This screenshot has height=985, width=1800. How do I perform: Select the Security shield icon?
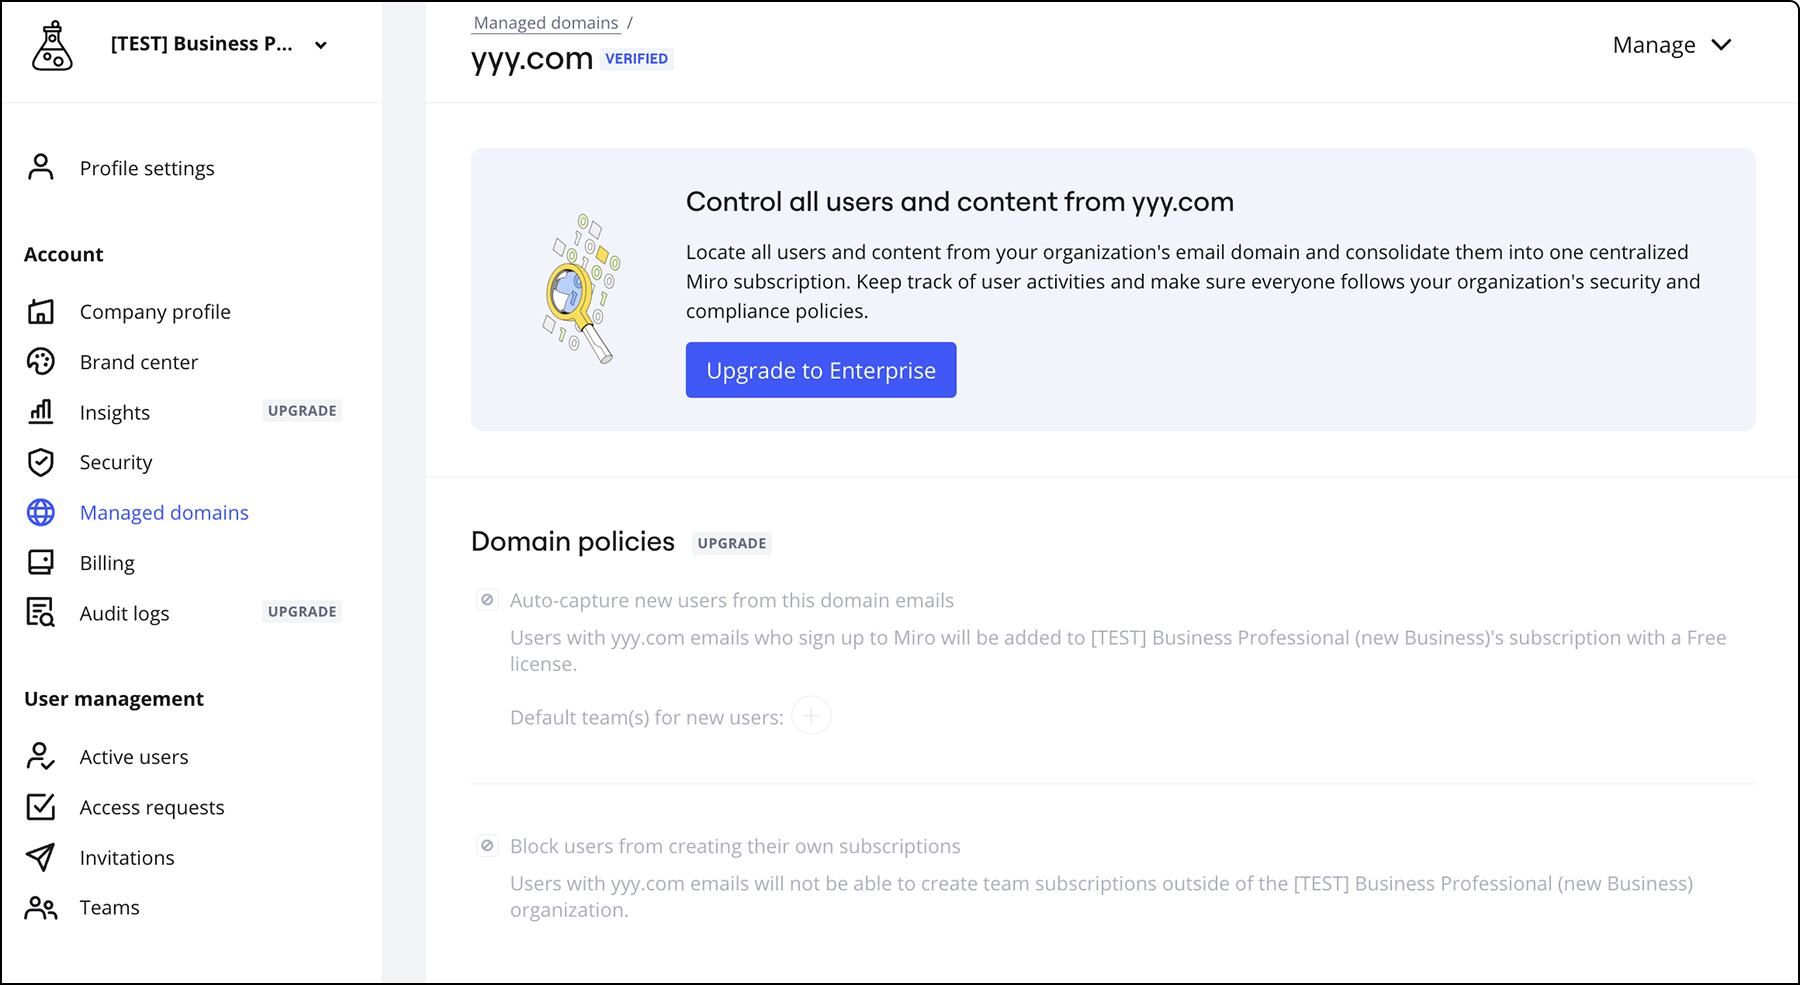(40, 462)
